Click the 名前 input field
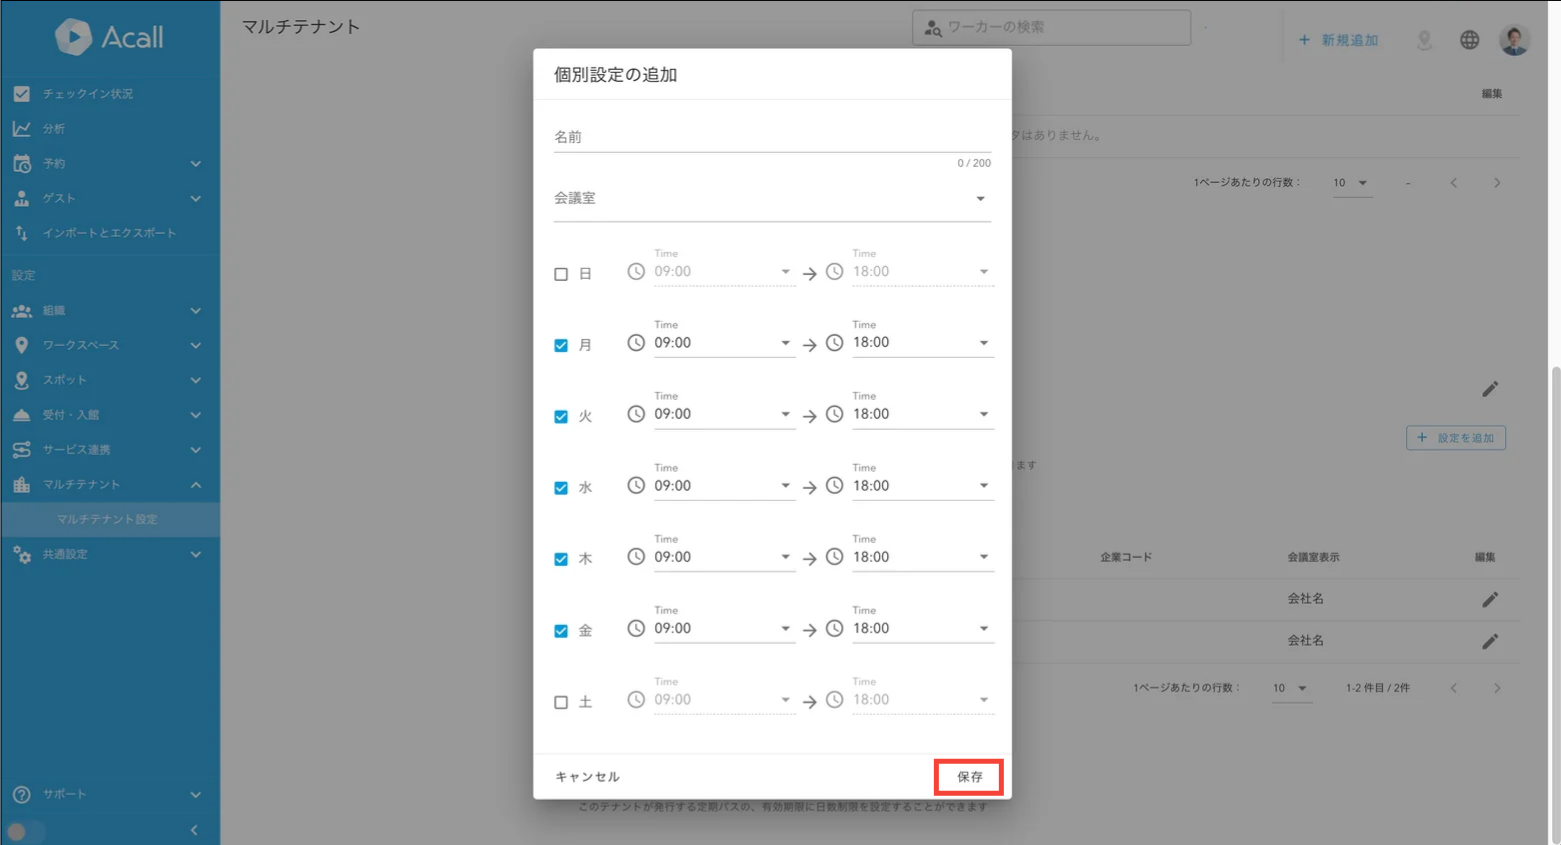Viewport: 1561px width, 845px height. click(771, 138)
